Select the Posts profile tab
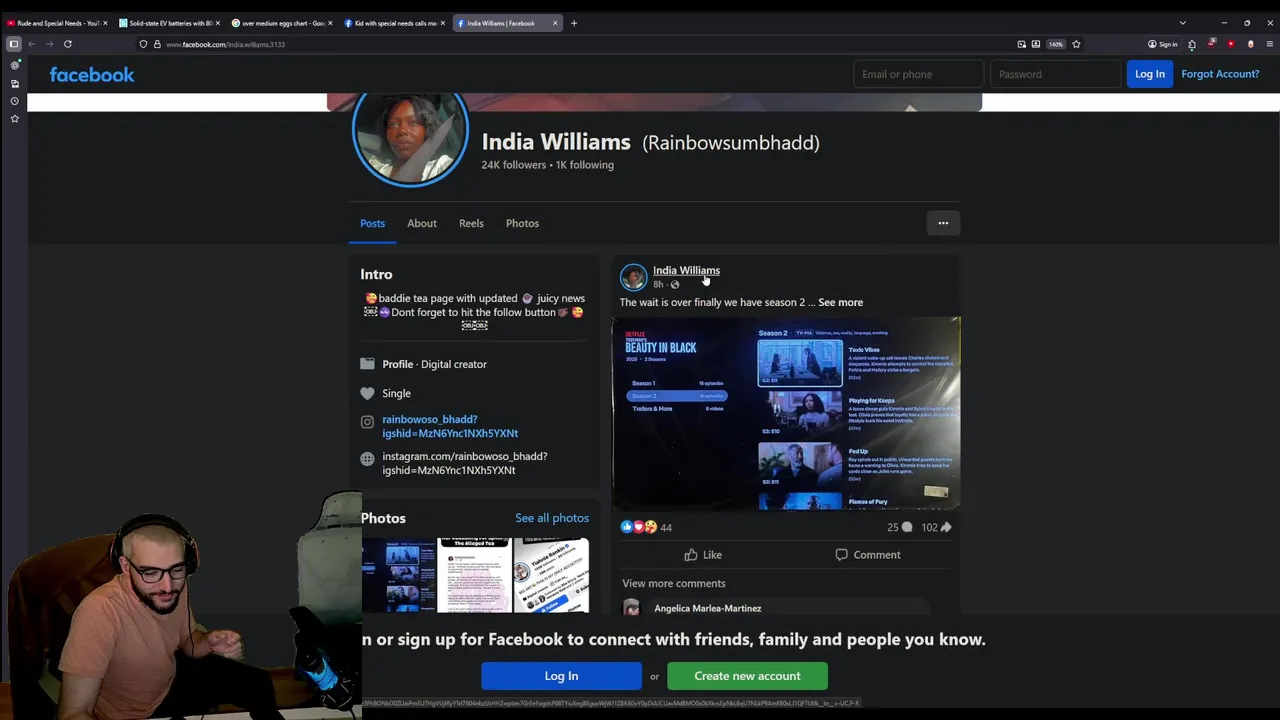 click(372, 223)
